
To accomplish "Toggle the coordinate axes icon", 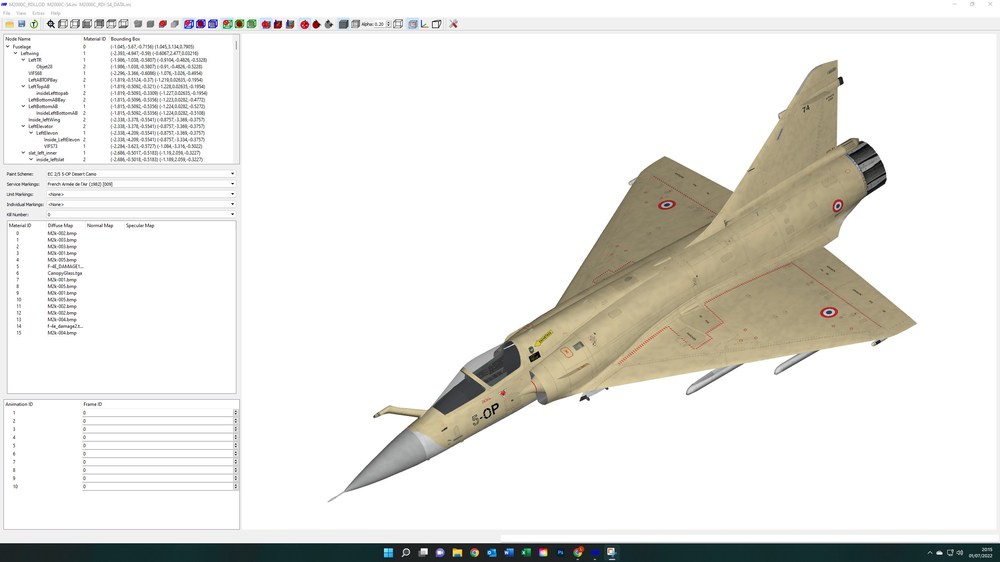I will pyautogui.click(x=425, y=24).
